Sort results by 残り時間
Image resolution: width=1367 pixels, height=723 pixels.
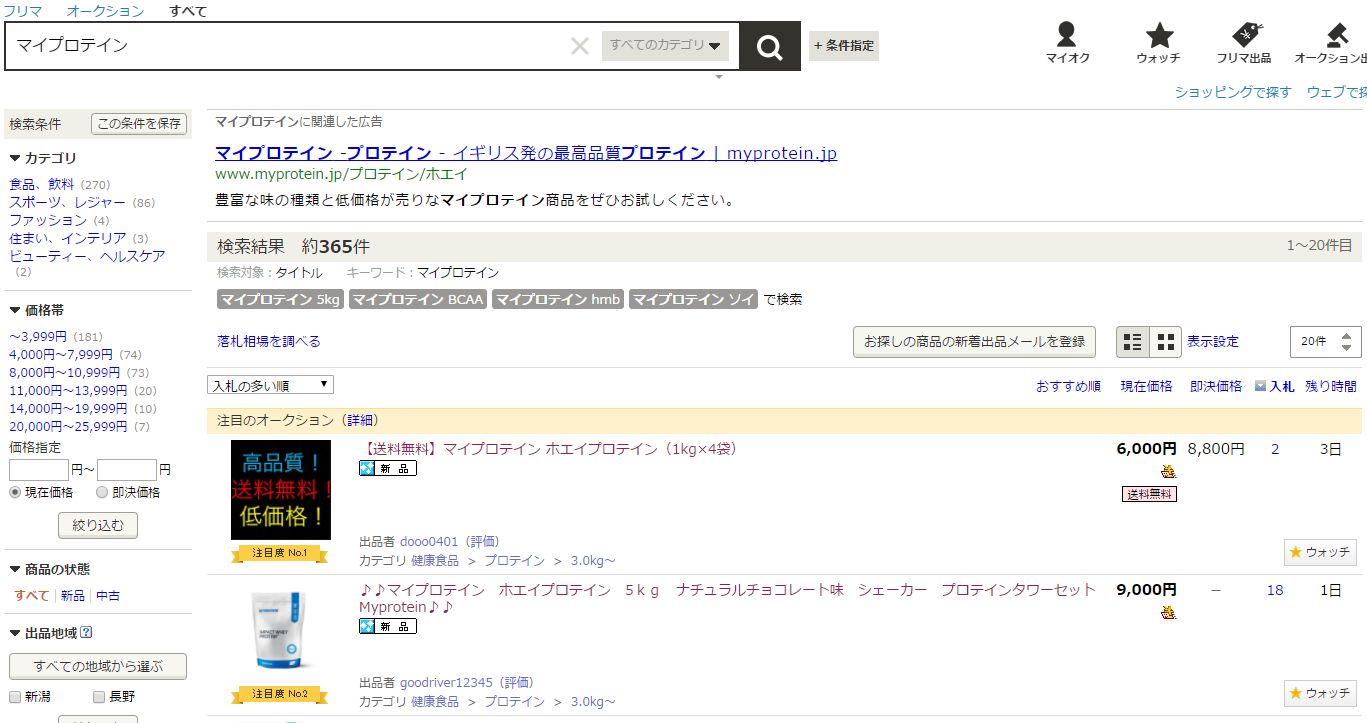(x=1331, y=386)
